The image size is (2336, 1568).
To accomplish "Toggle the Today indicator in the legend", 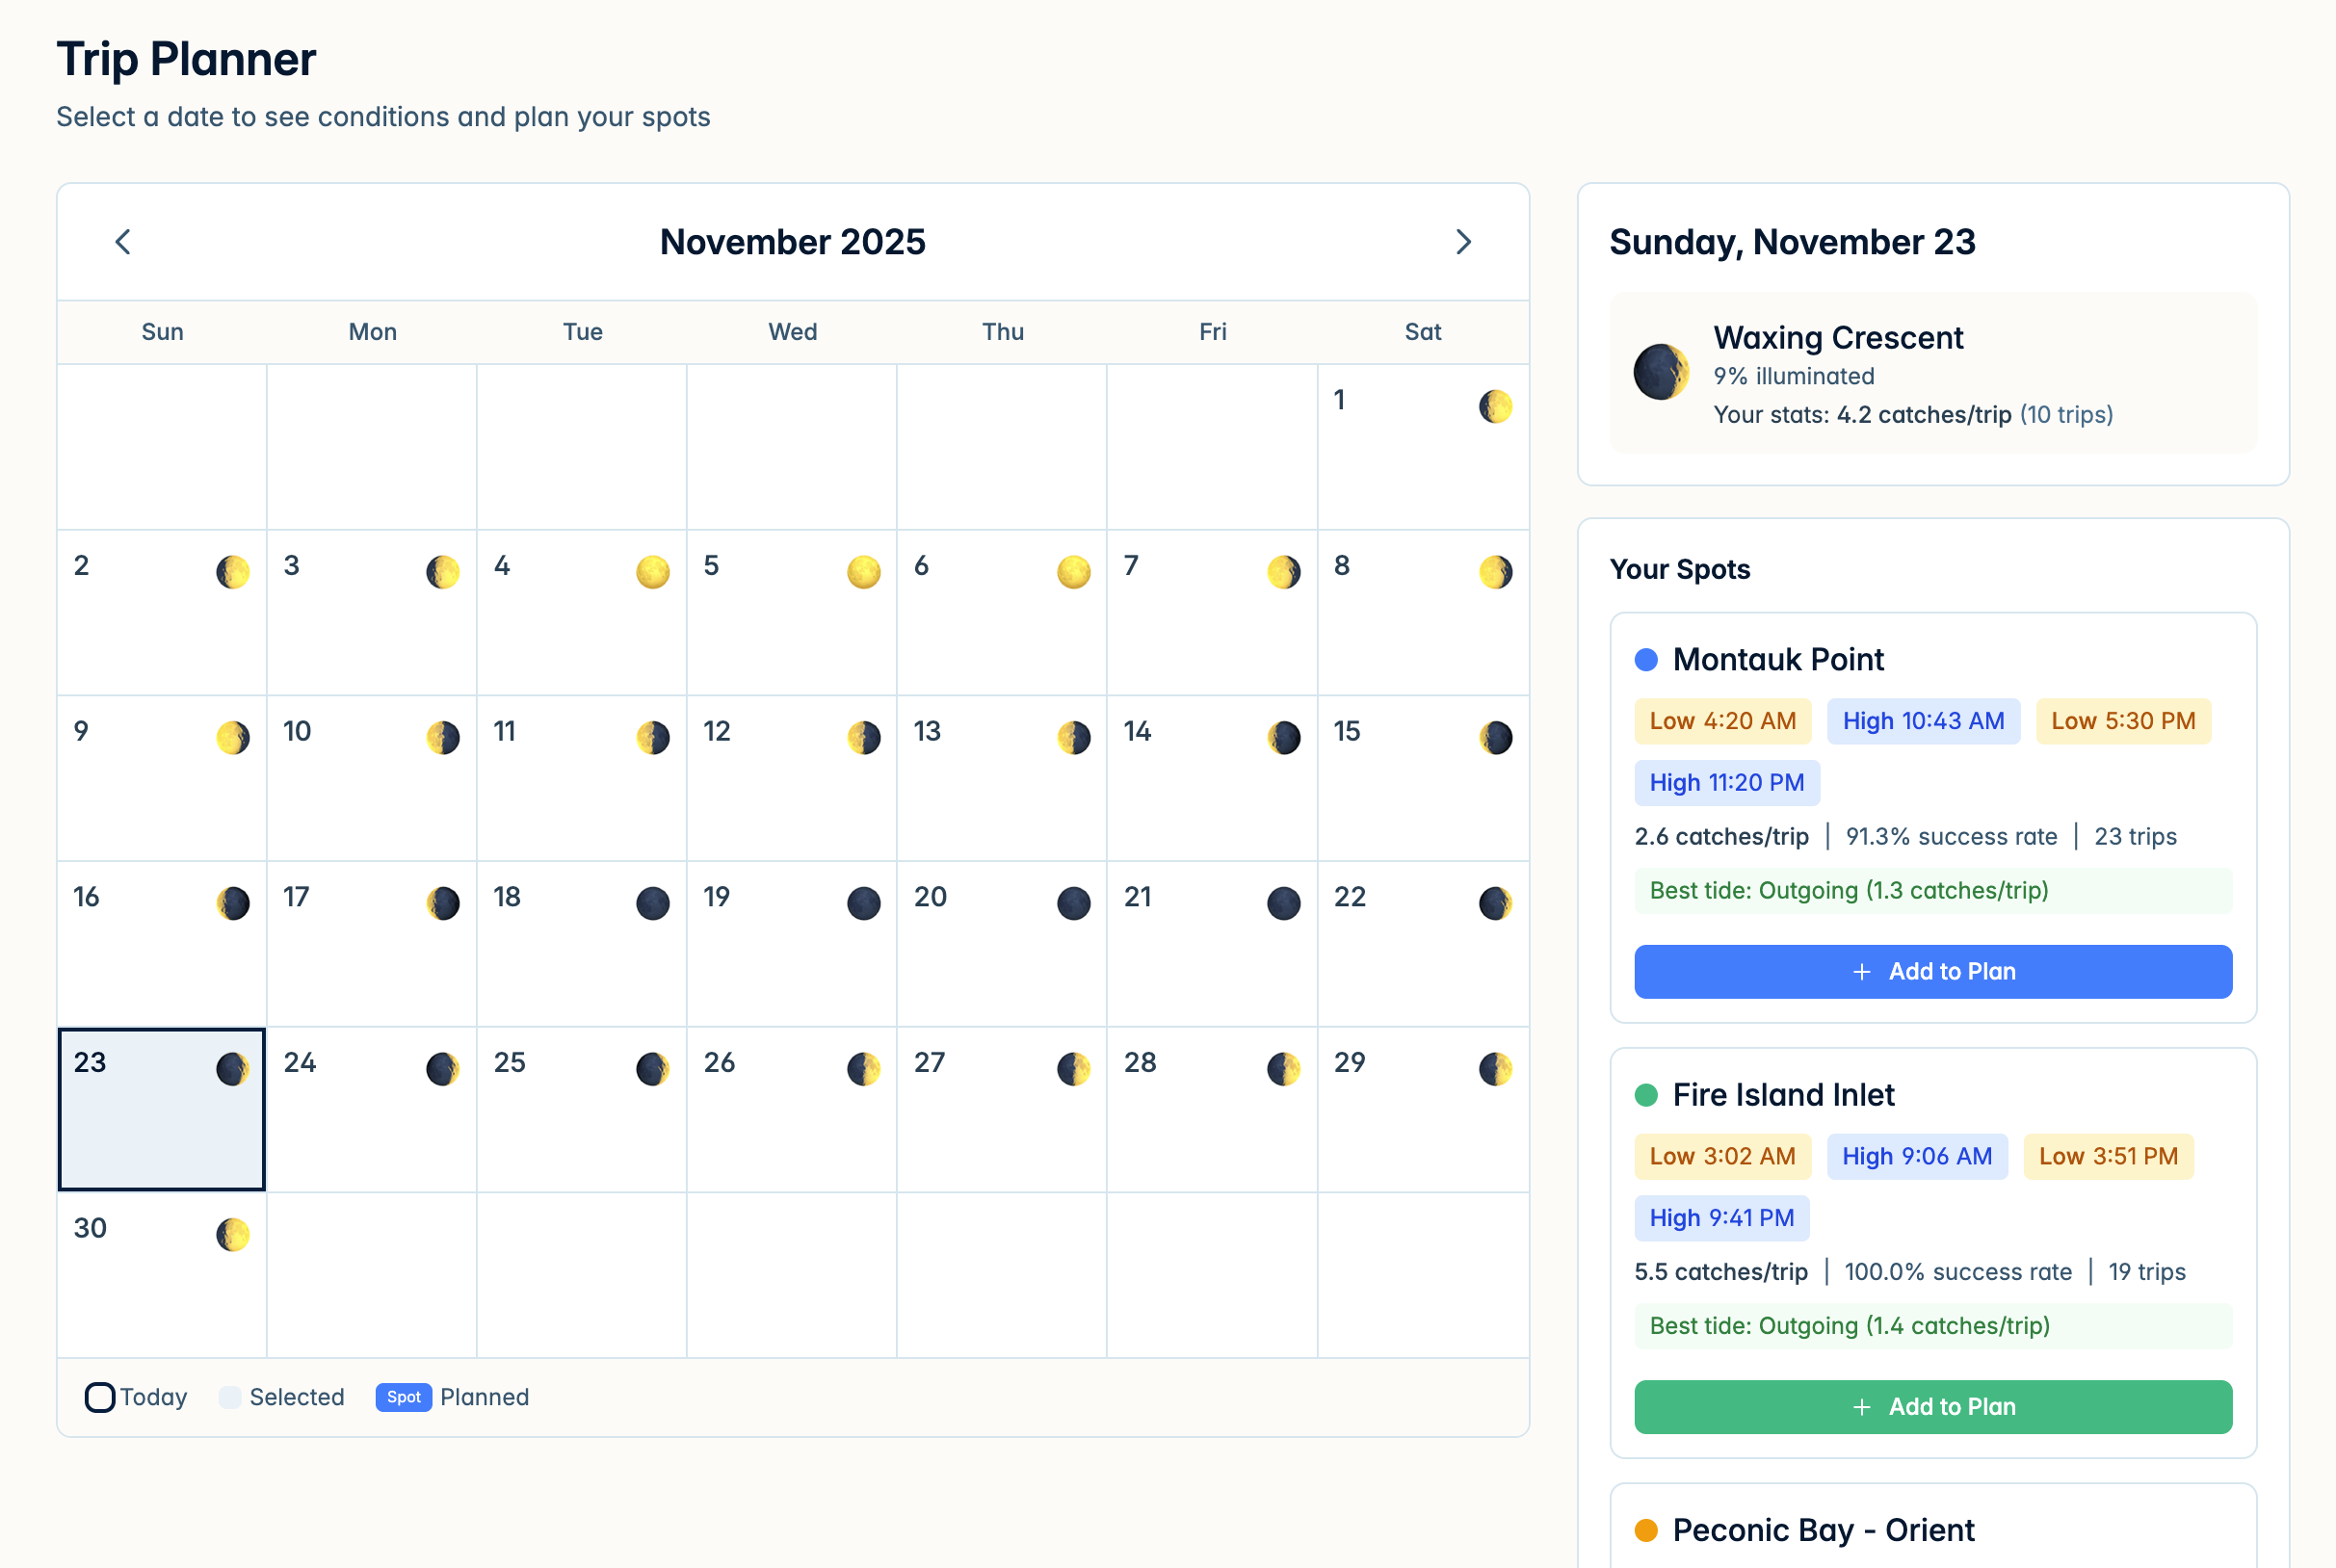I will pyautogui.click(x=100, y=1397).
